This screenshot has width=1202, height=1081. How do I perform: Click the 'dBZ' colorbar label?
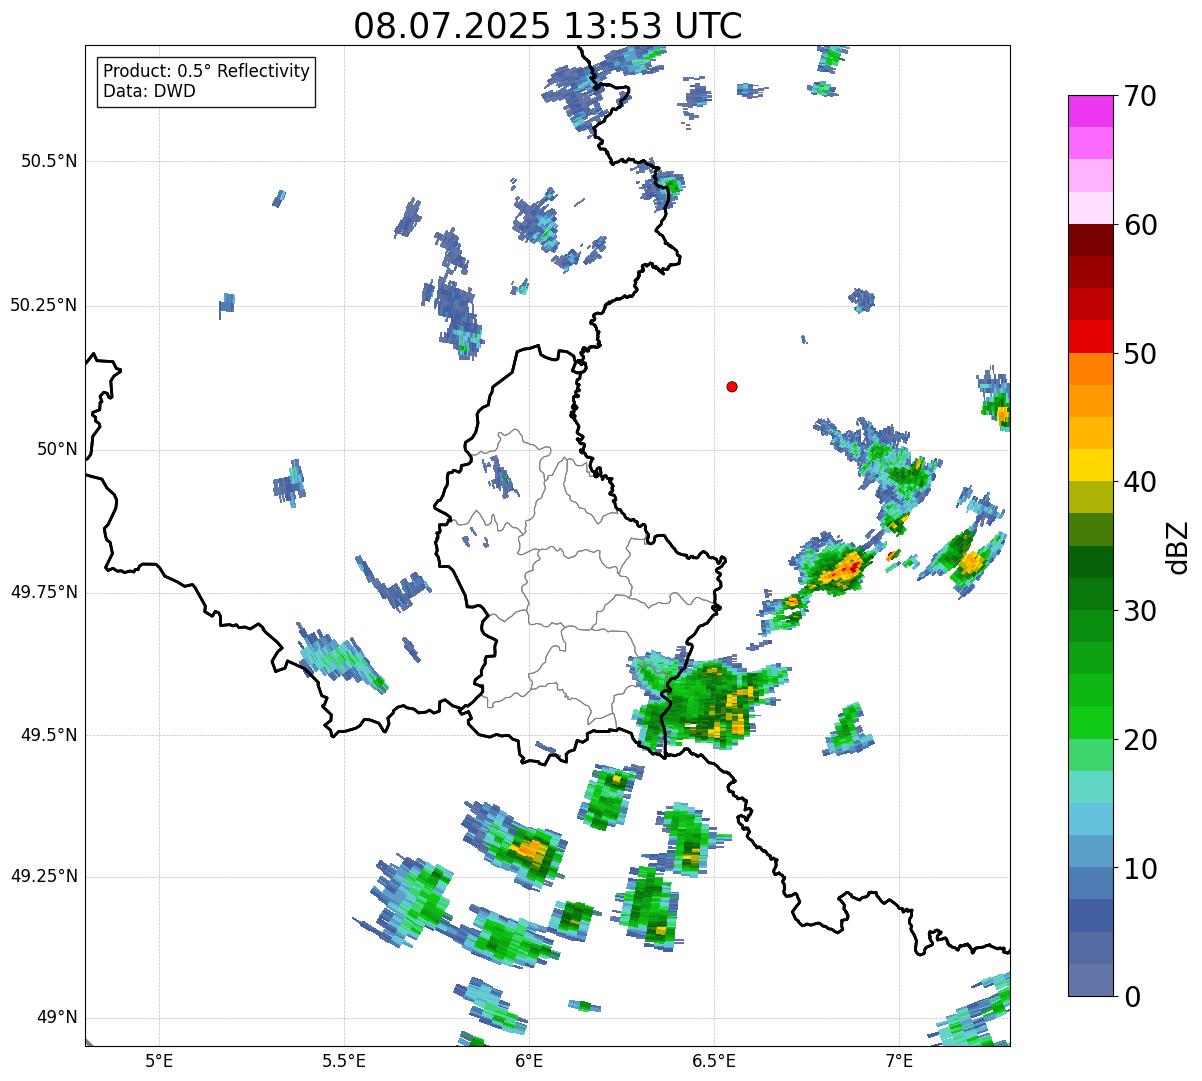click(1178, 547)
